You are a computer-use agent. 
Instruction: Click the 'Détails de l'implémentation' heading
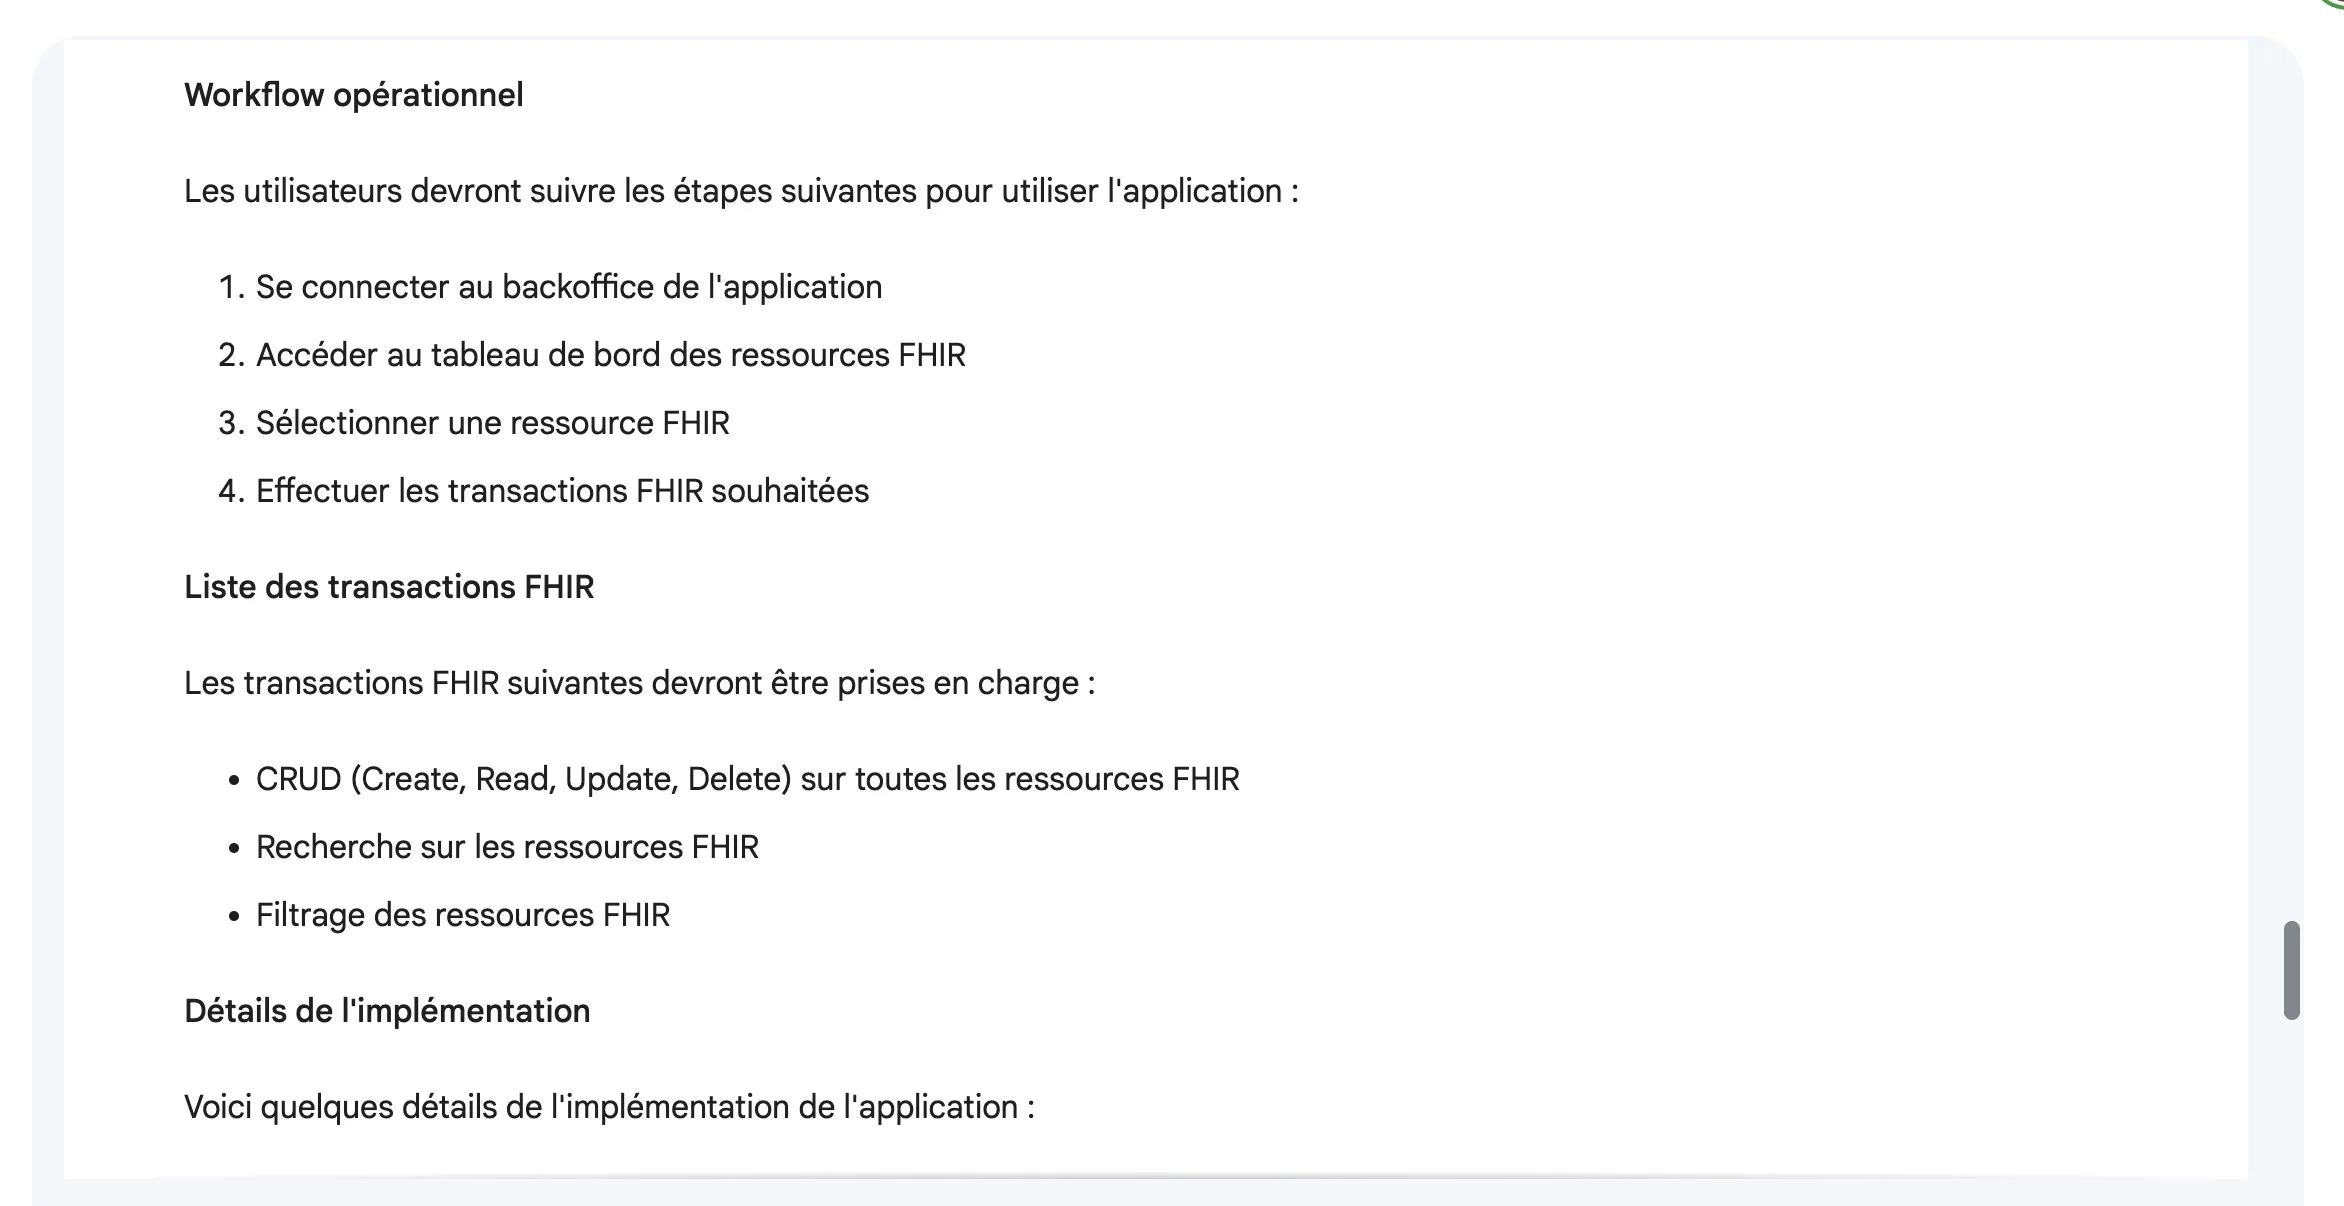(387, 1011)
